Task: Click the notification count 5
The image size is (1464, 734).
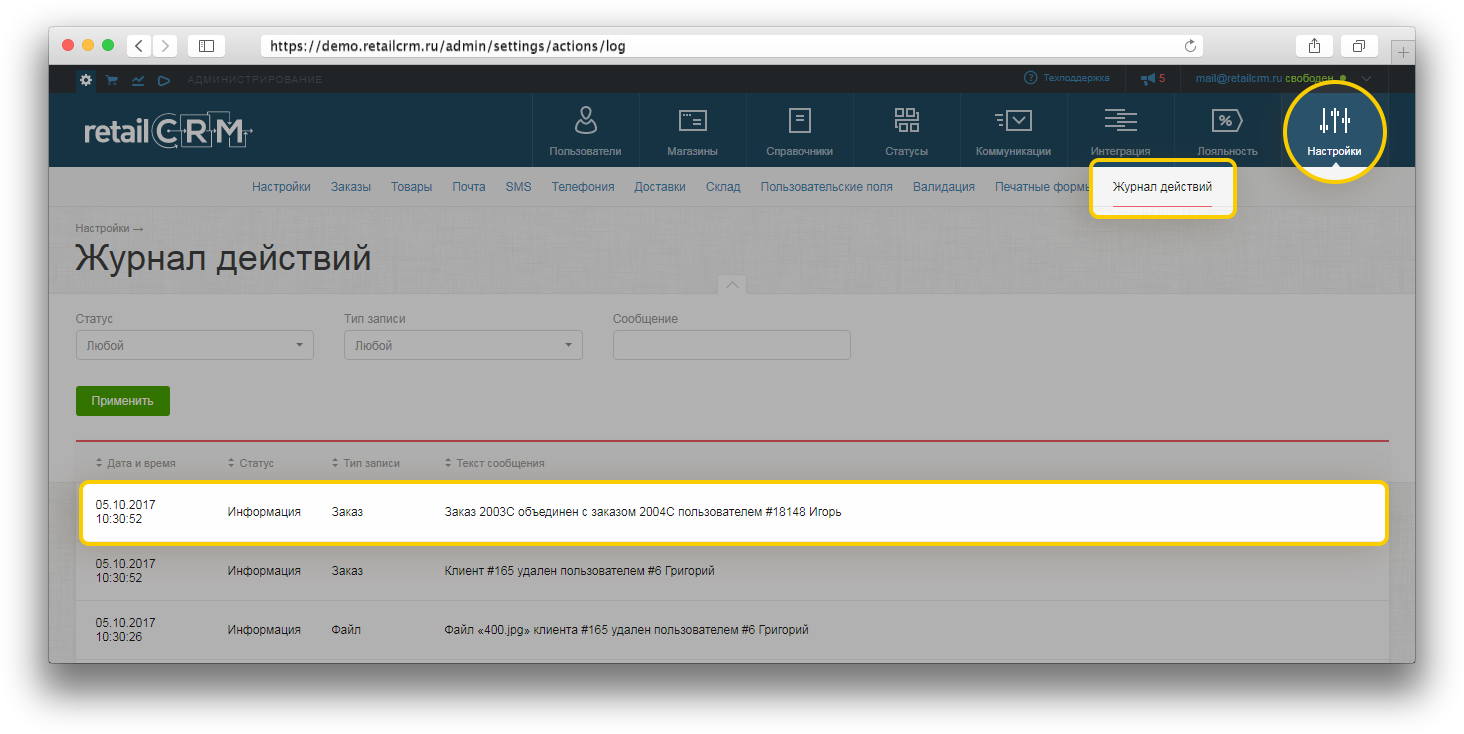Action: point(1162,78)
